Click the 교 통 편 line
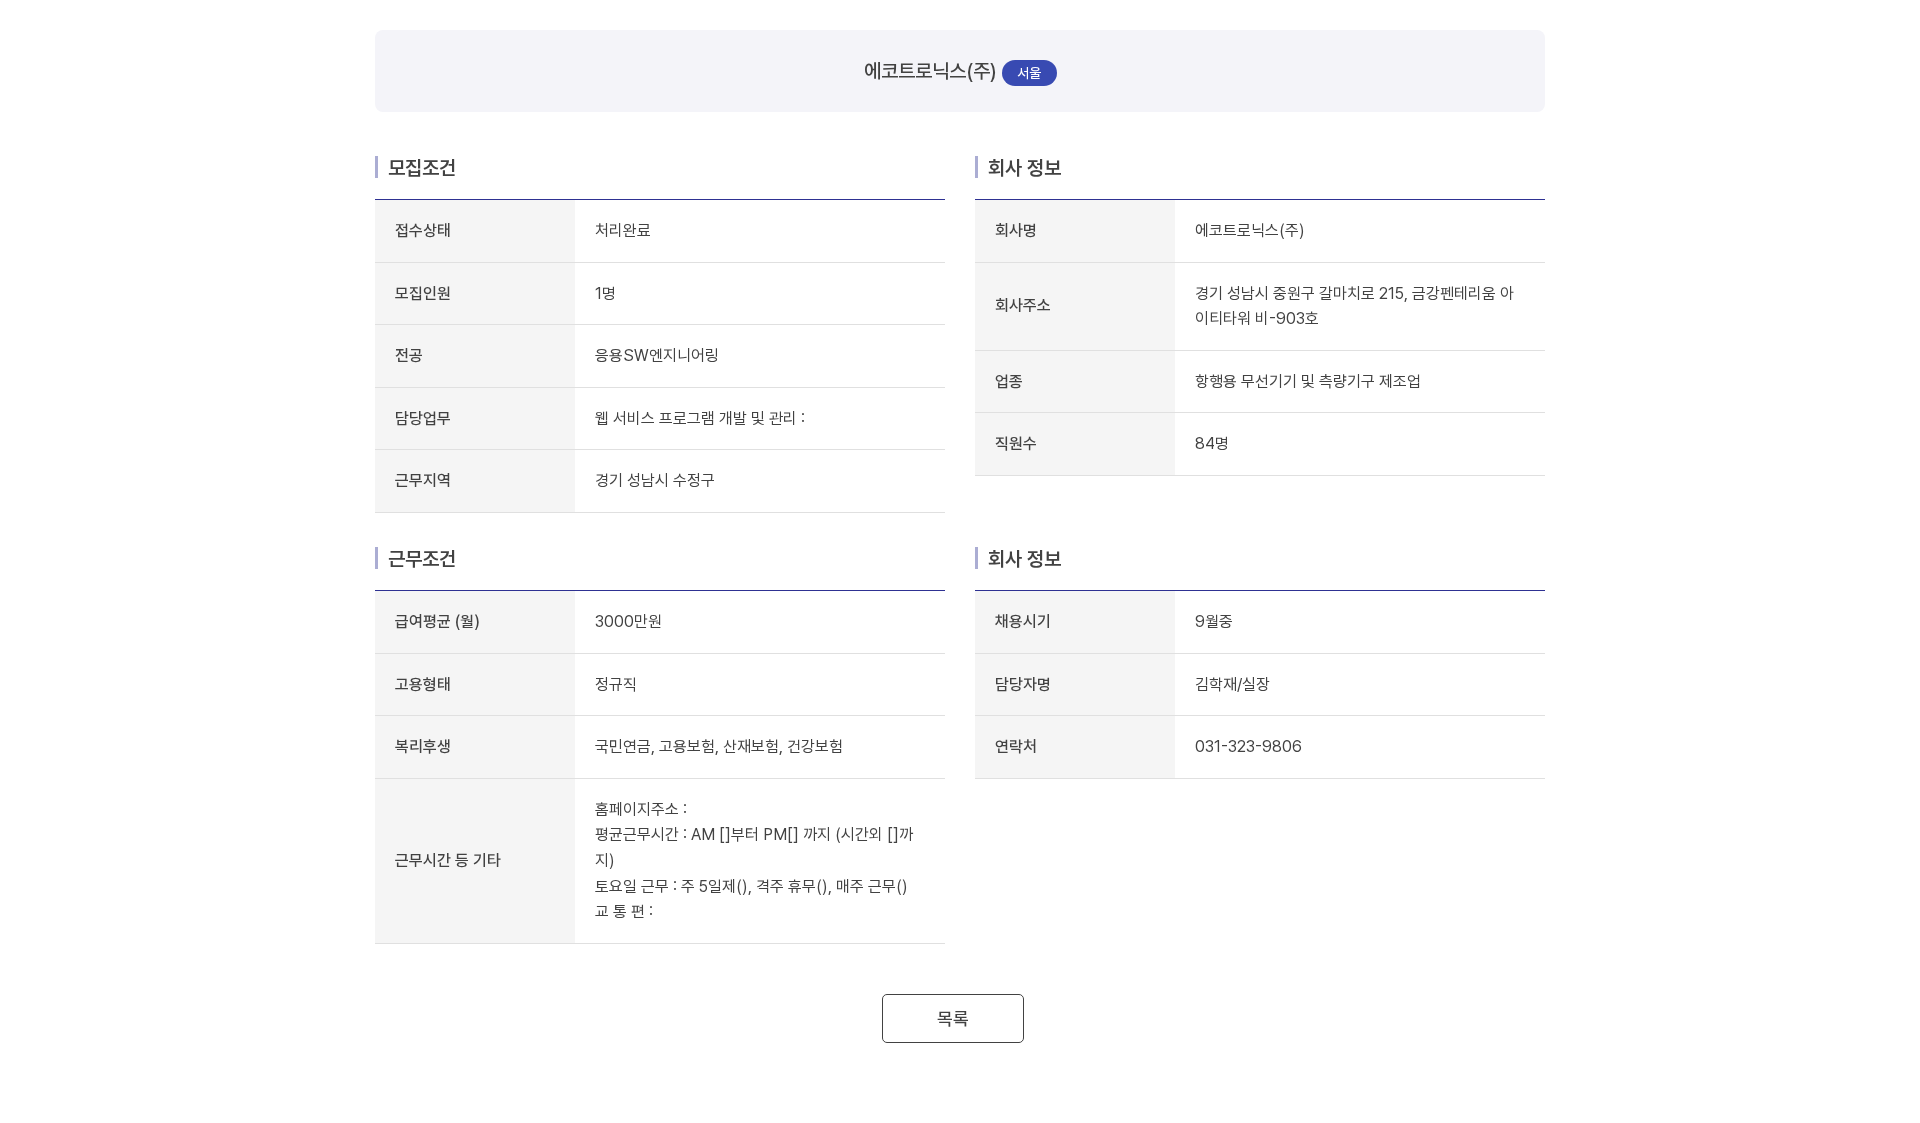 (x=624, y=911)
